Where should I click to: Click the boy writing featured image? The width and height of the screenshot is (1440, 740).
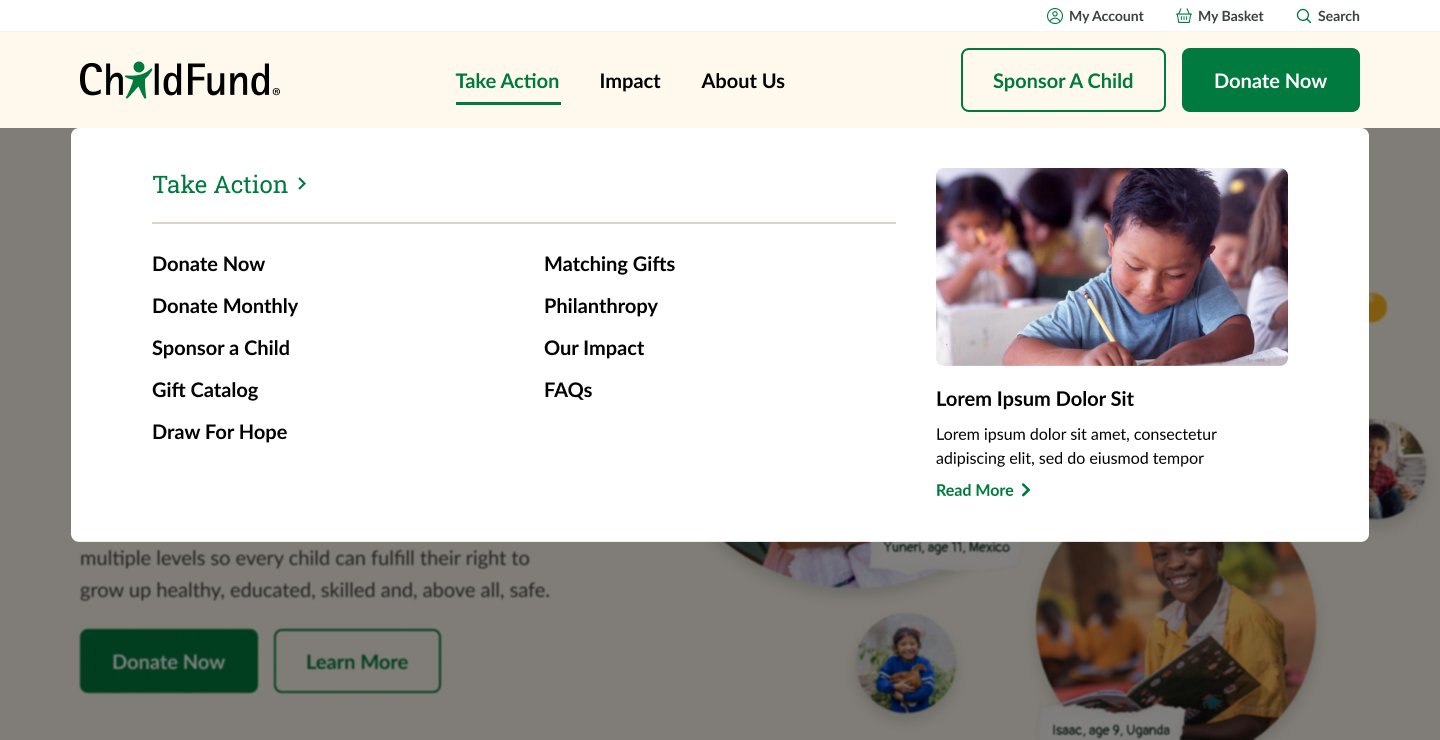click(1112, 267)
